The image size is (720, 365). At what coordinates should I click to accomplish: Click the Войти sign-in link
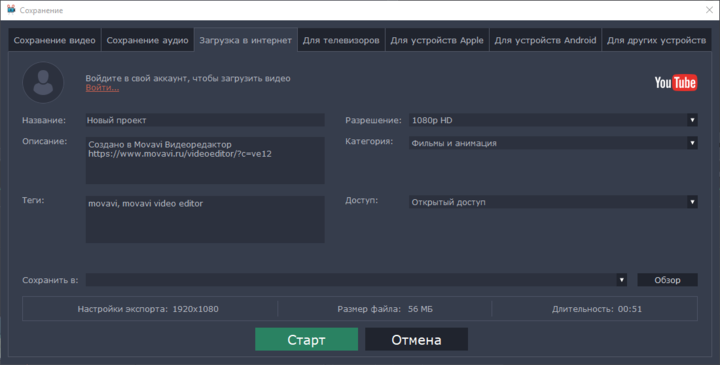coord(102,88)
